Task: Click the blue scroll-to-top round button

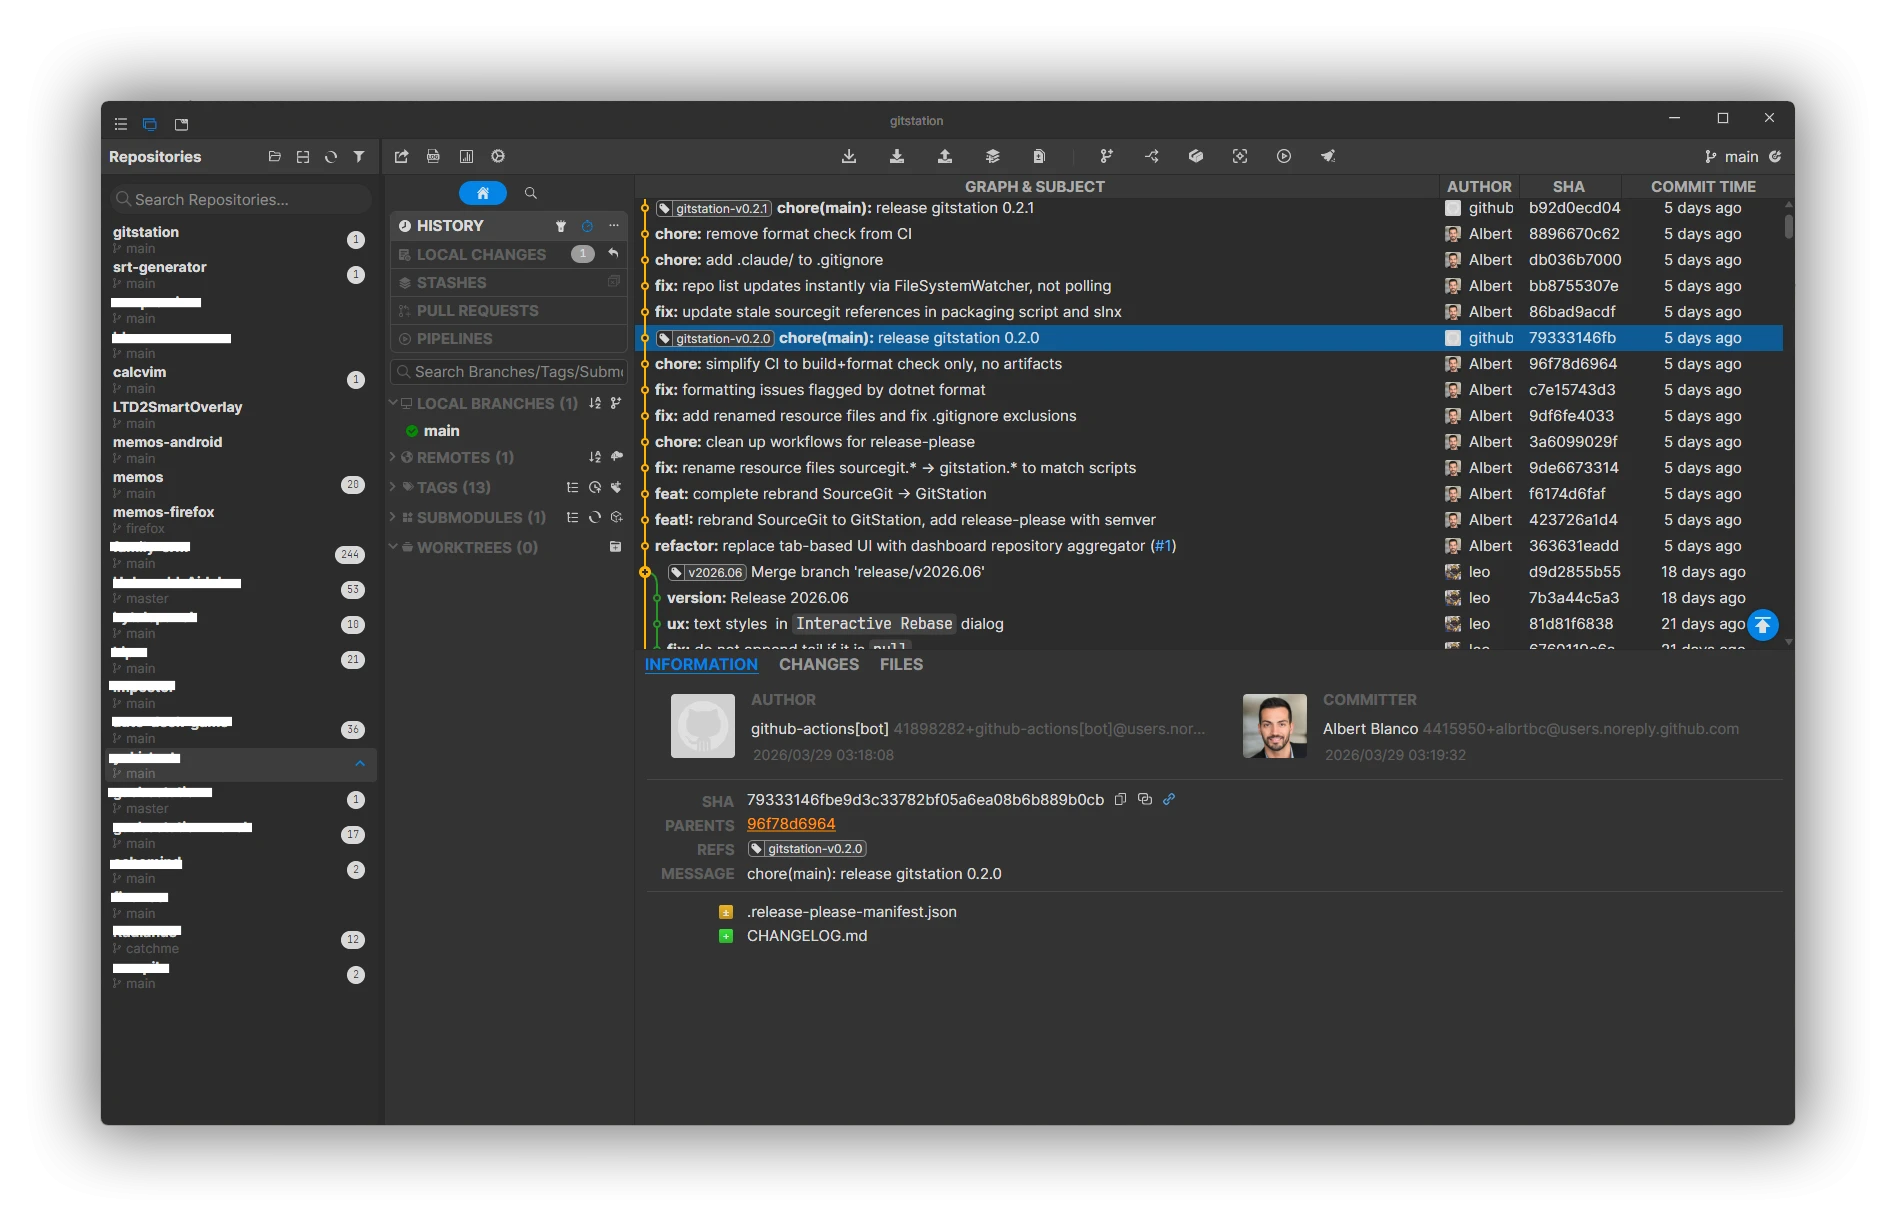Action: coord(1763,625)
